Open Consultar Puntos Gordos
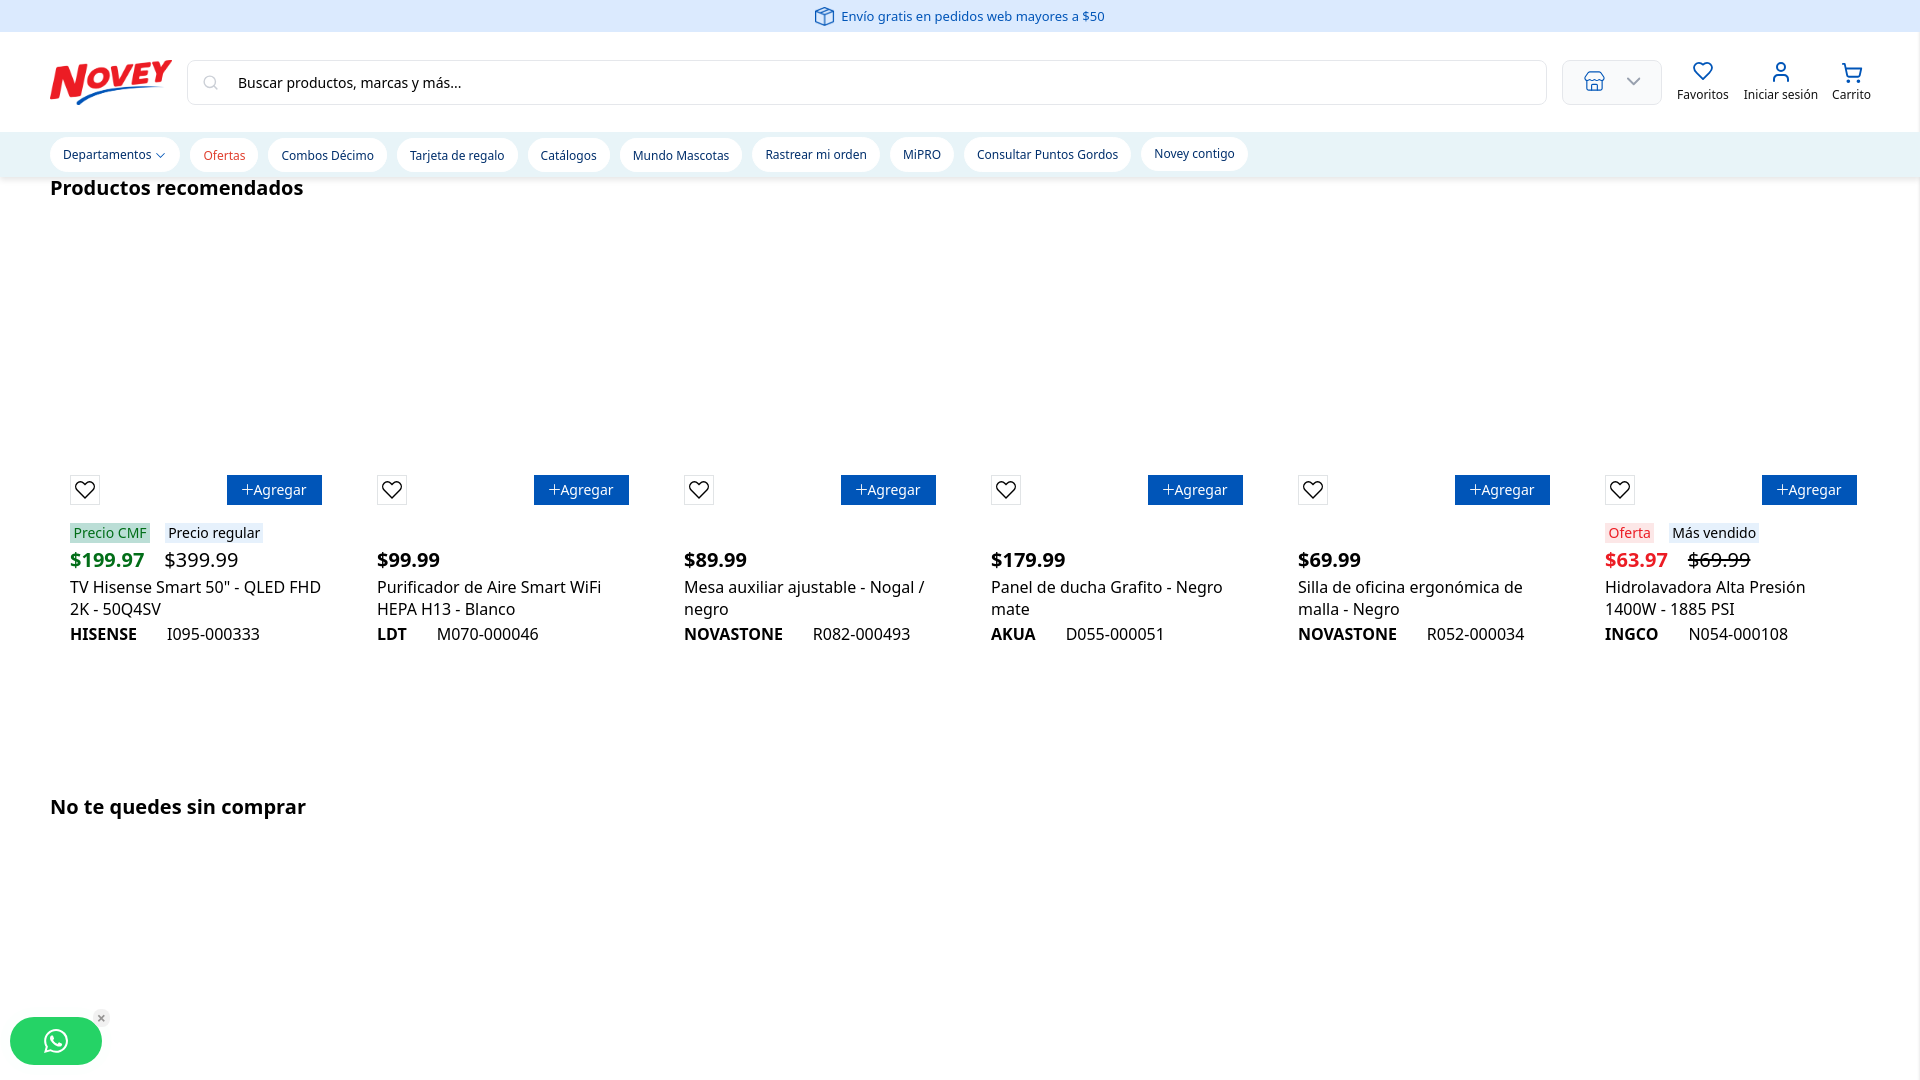Image resolution: width=1920 pixels, height=1080 pixels. tap(1047, 154)
